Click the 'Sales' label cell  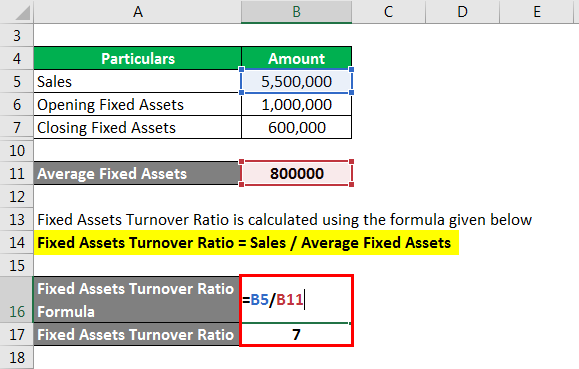point(137,81)
